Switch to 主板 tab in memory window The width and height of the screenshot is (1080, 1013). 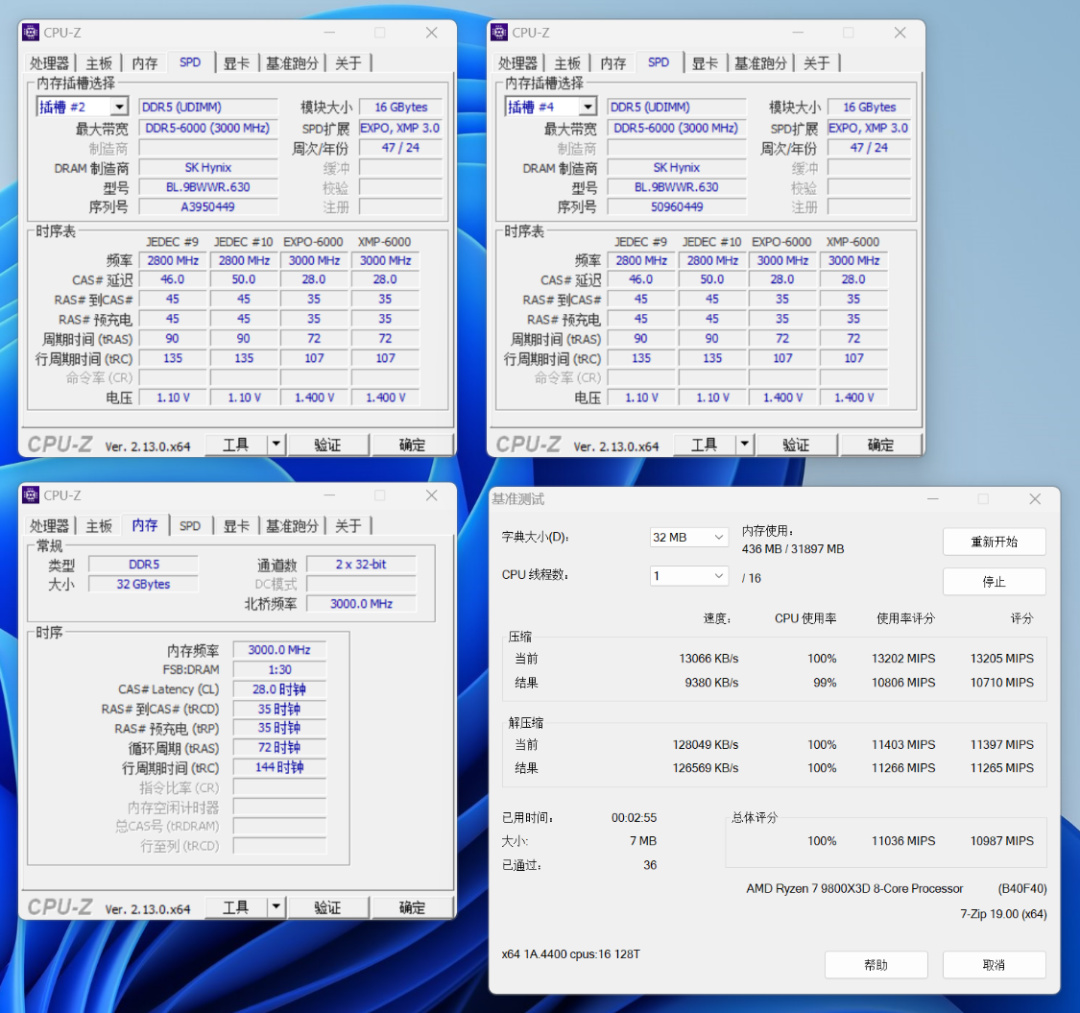point(98,526)
